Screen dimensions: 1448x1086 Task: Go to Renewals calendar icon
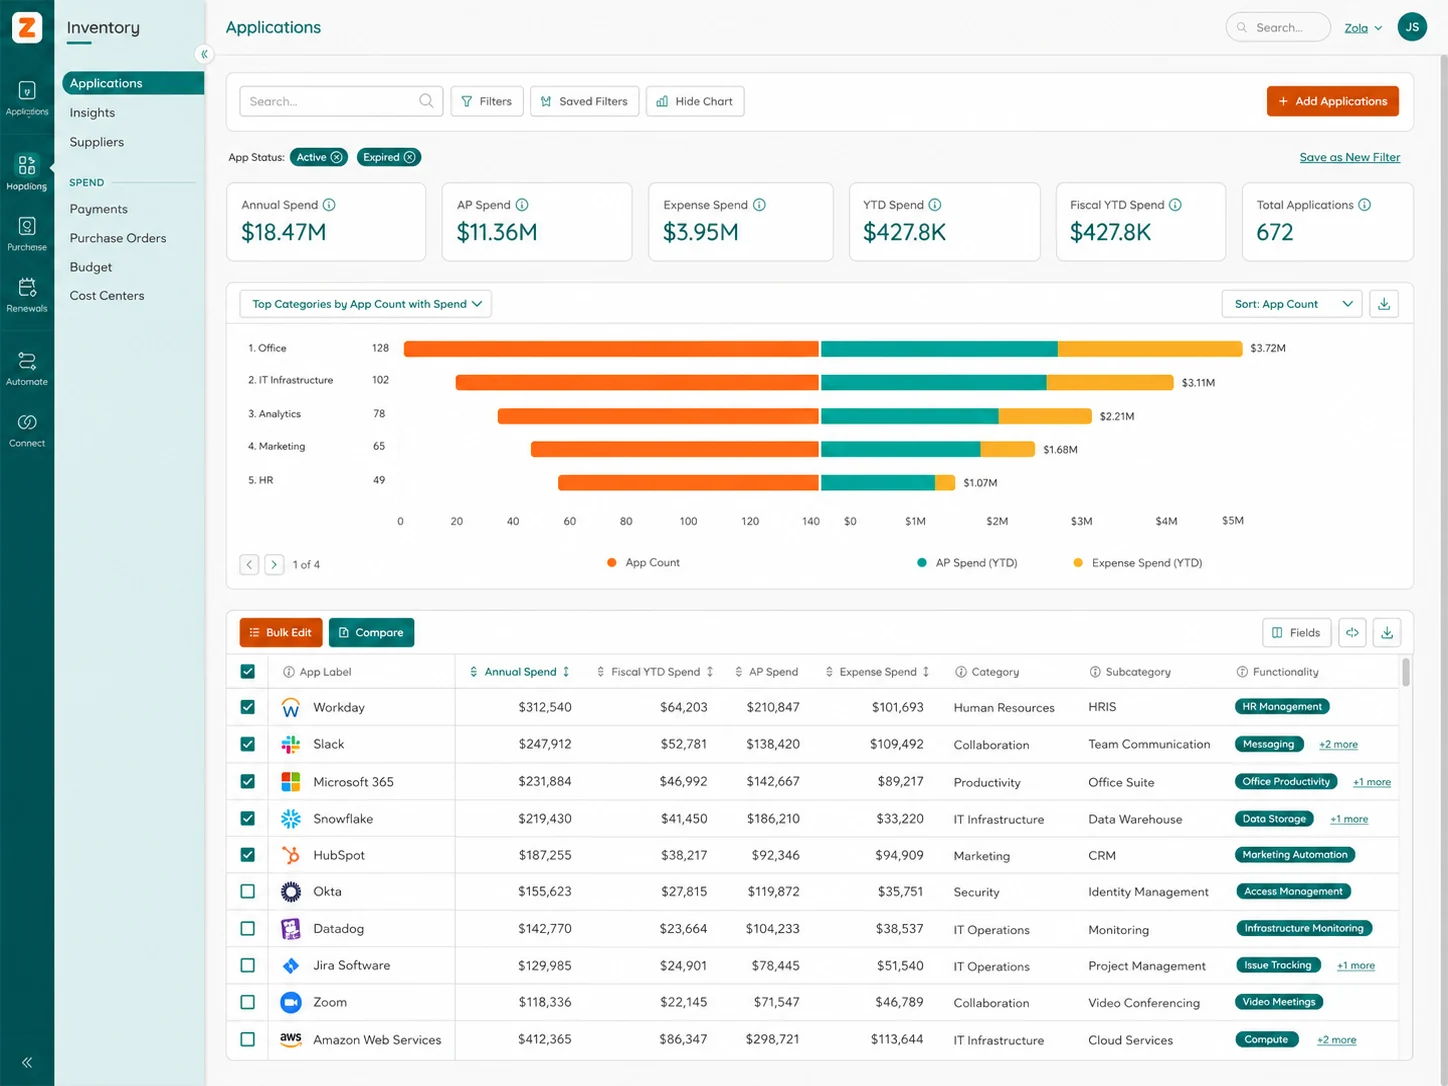pyautogui.click(x=27, y=288)
